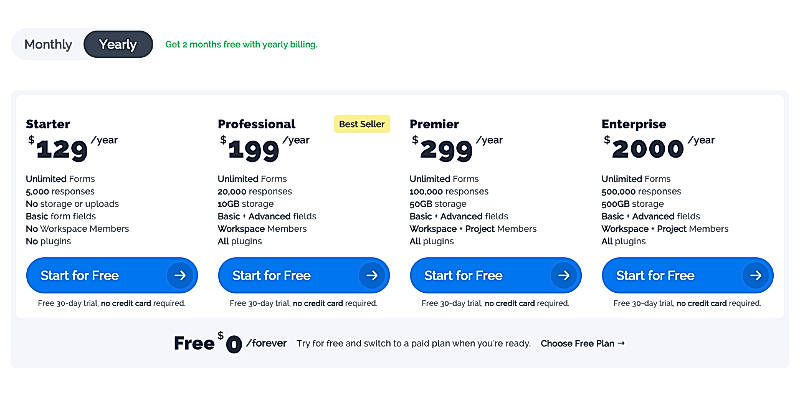800x400 pixels.
Task: Click arrow icon on Enterprise plan button
Action: [x=754, y=275]
